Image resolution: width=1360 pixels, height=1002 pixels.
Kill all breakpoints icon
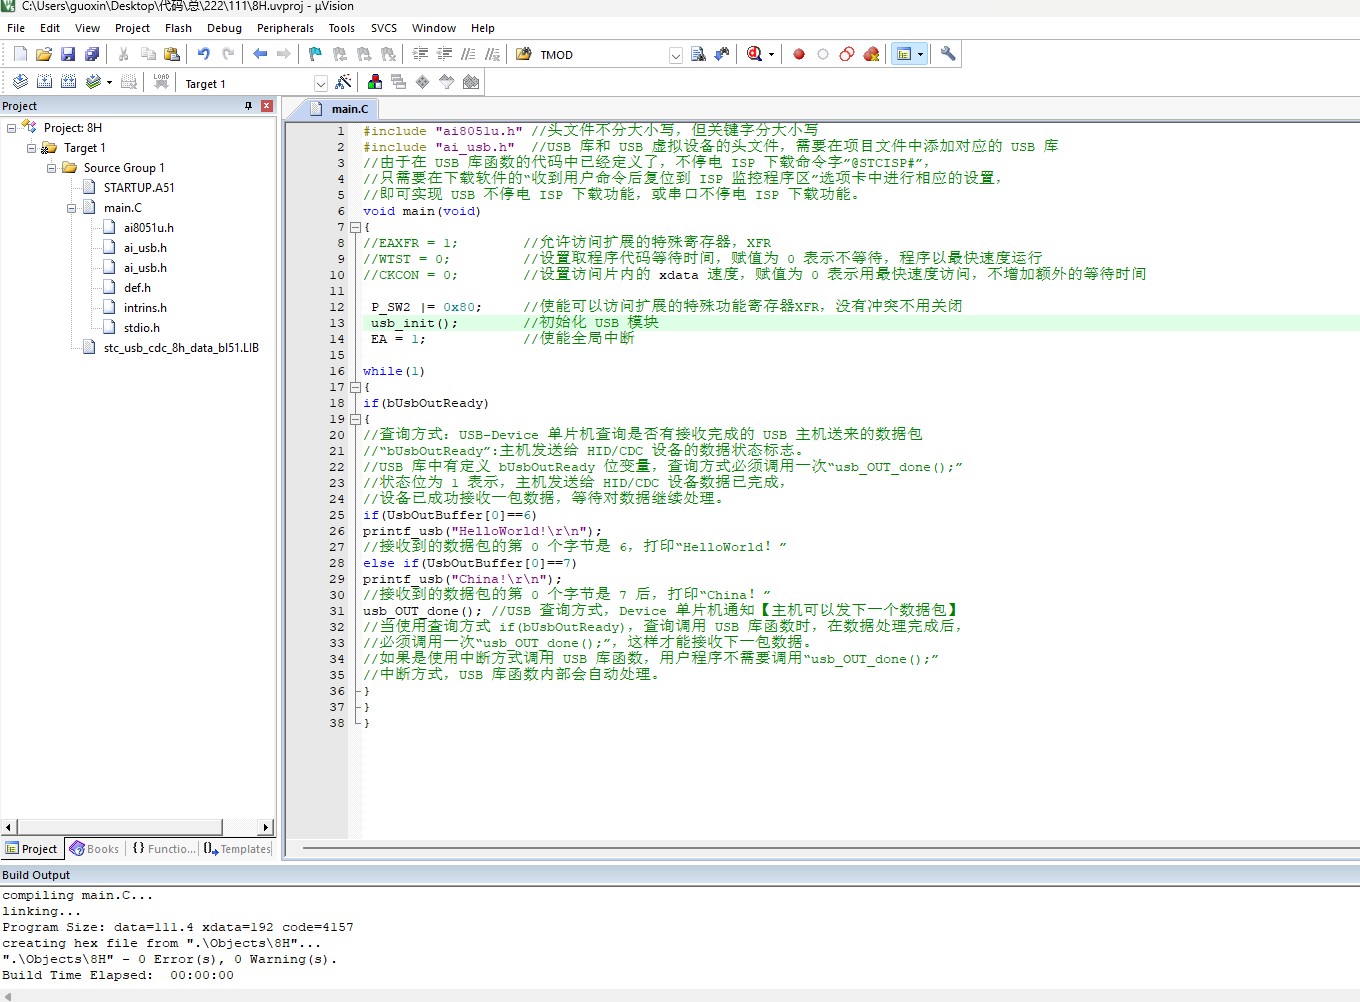click(871, 54)
